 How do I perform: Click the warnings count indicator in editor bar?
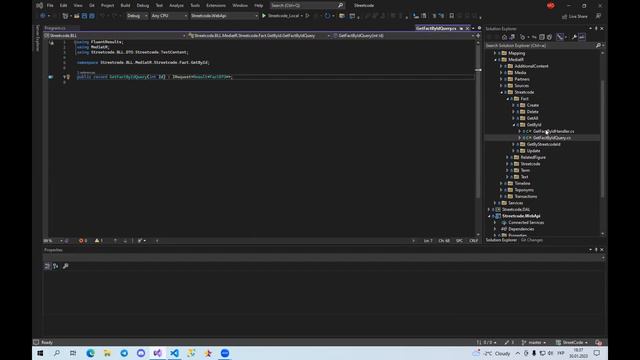tap(99, 241)
